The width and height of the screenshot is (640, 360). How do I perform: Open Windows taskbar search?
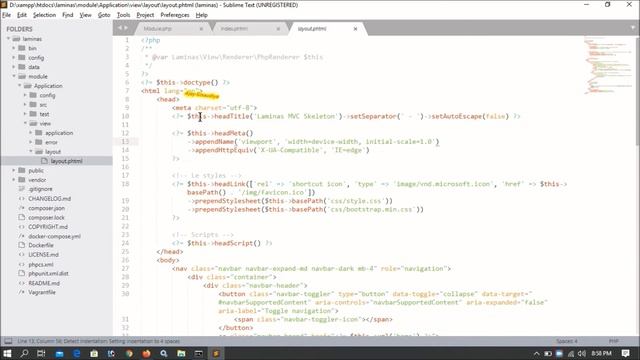pos(24,353)
